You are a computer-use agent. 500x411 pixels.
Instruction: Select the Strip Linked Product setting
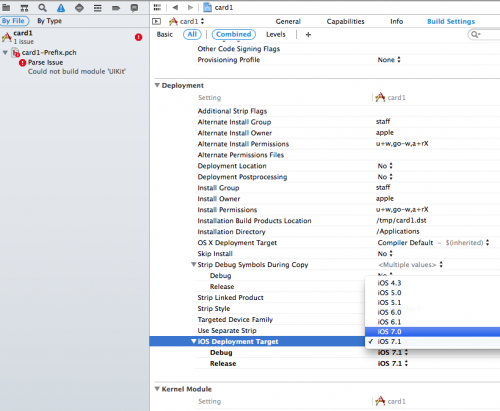pos(230,298)
